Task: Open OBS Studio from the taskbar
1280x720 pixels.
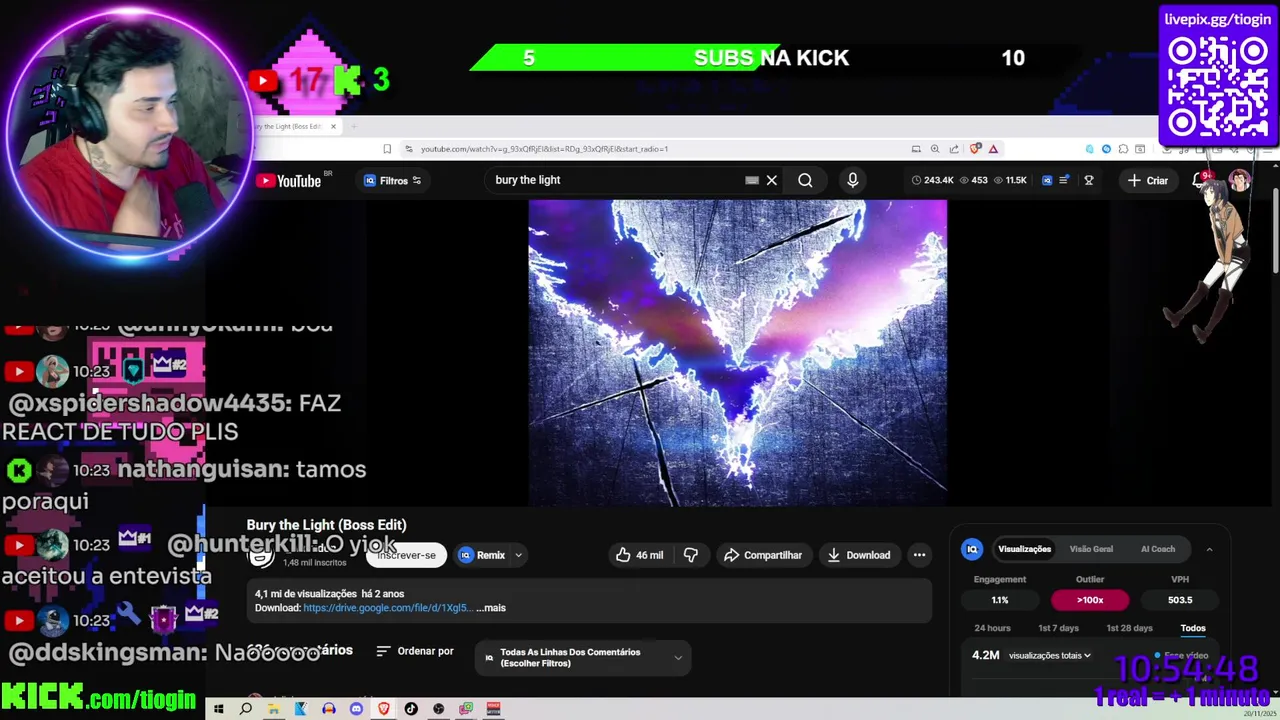Action: point(438,709)
